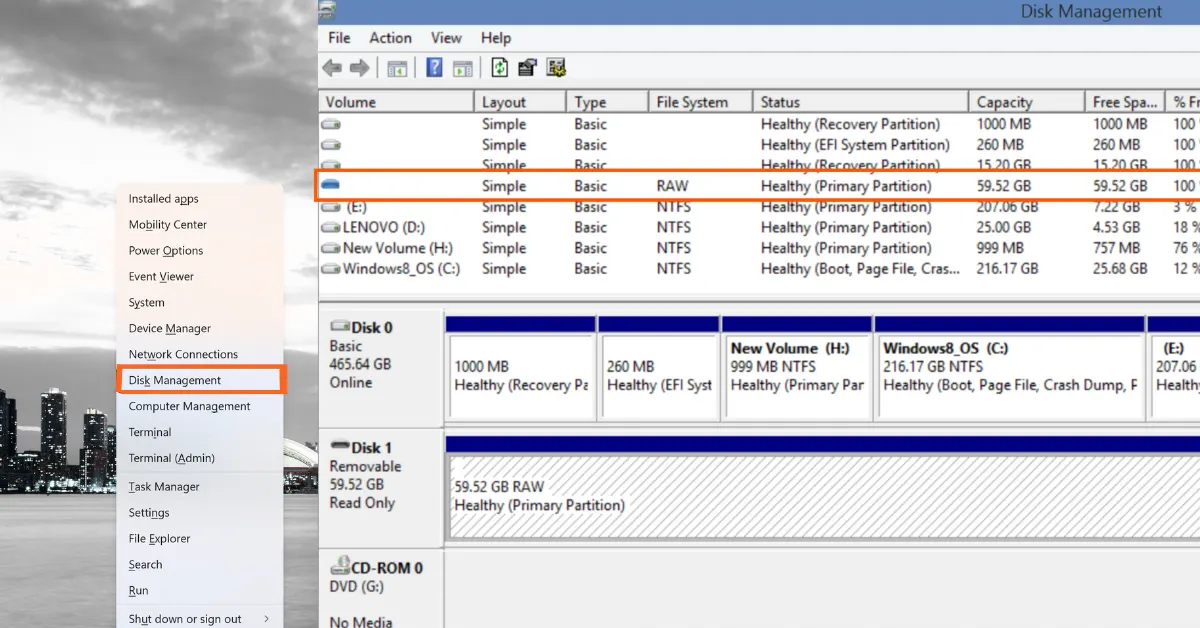Click the Refresh icon with green arrows

(x=499, y=68)
